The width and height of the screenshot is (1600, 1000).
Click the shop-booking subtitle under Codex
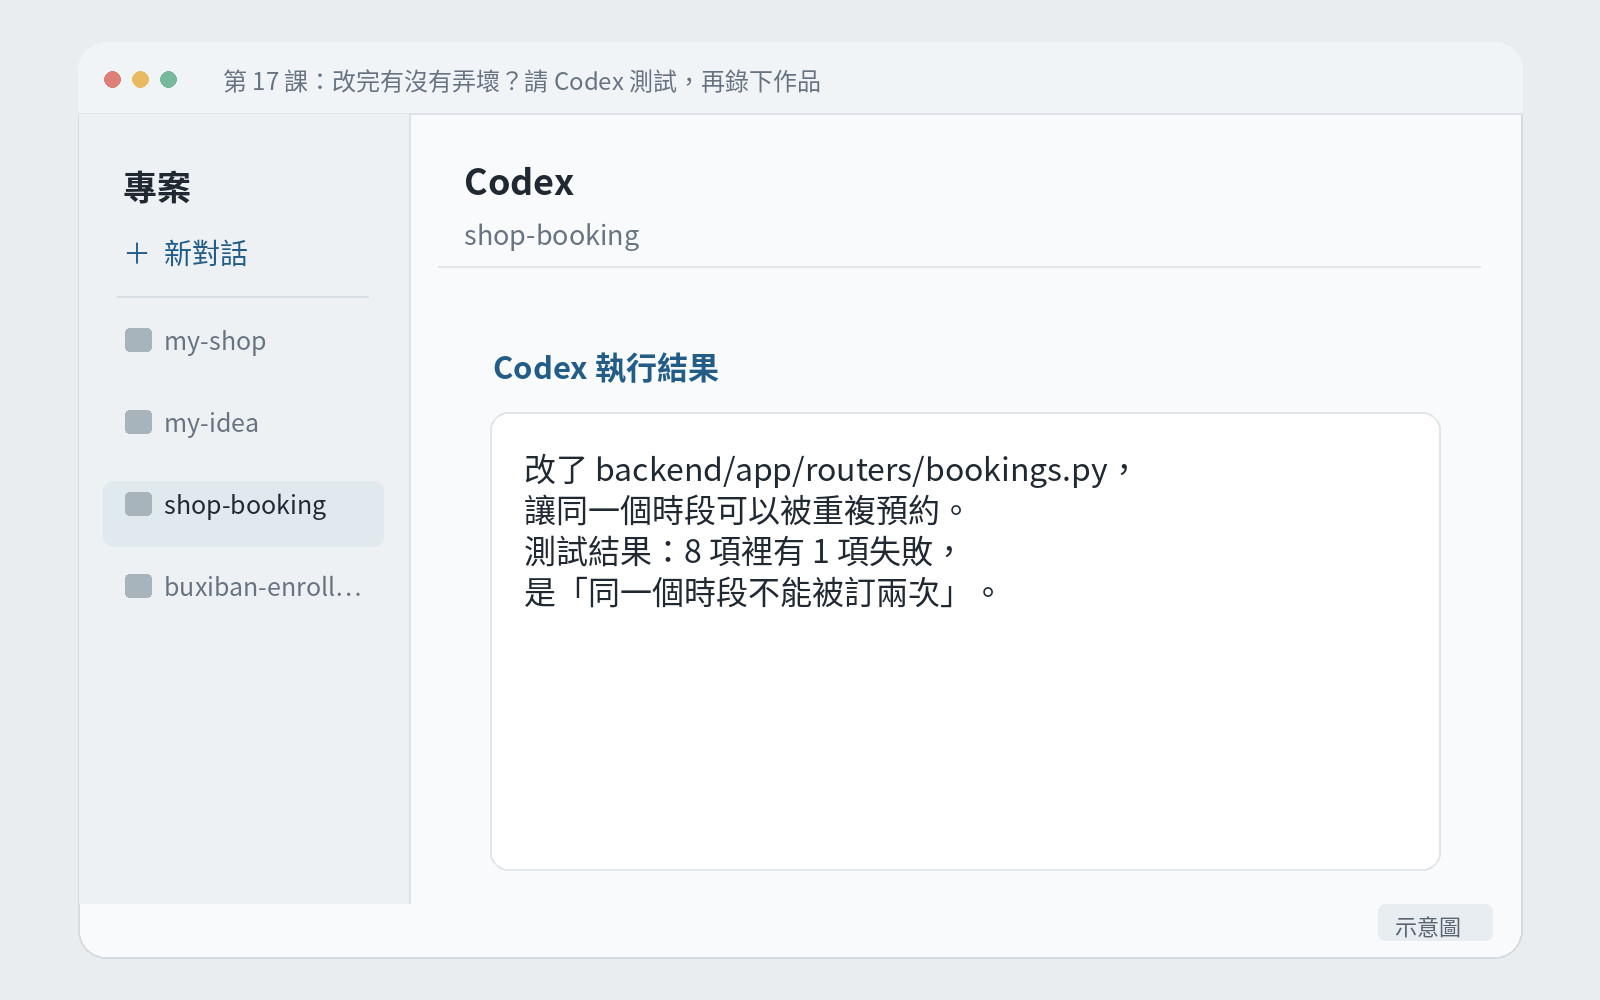pyautogui.click(x=552, y=236)
